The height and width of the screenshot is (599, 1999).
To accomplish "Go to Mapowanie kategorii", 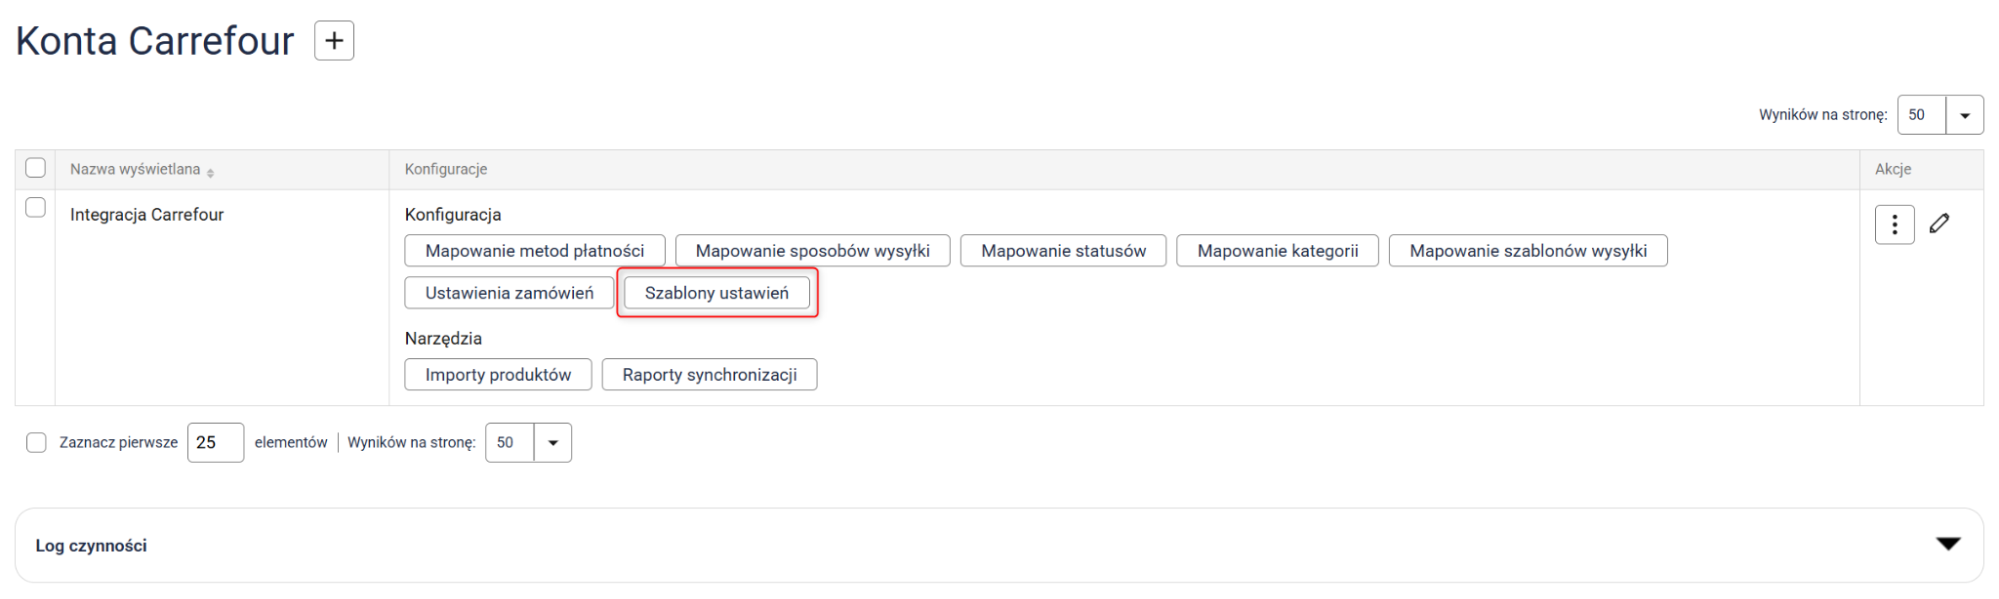I will pos(1277,251).
